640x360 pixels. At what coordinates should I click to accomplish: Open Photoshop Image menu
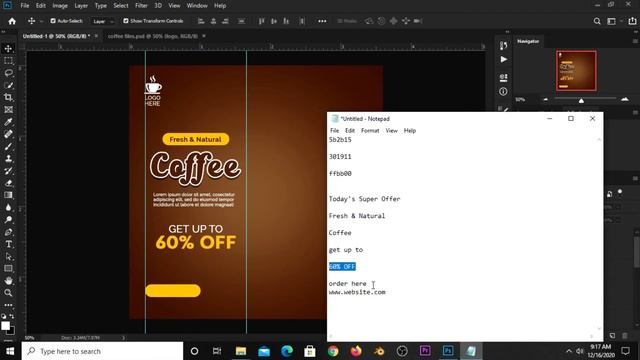(x=60, y=6)
